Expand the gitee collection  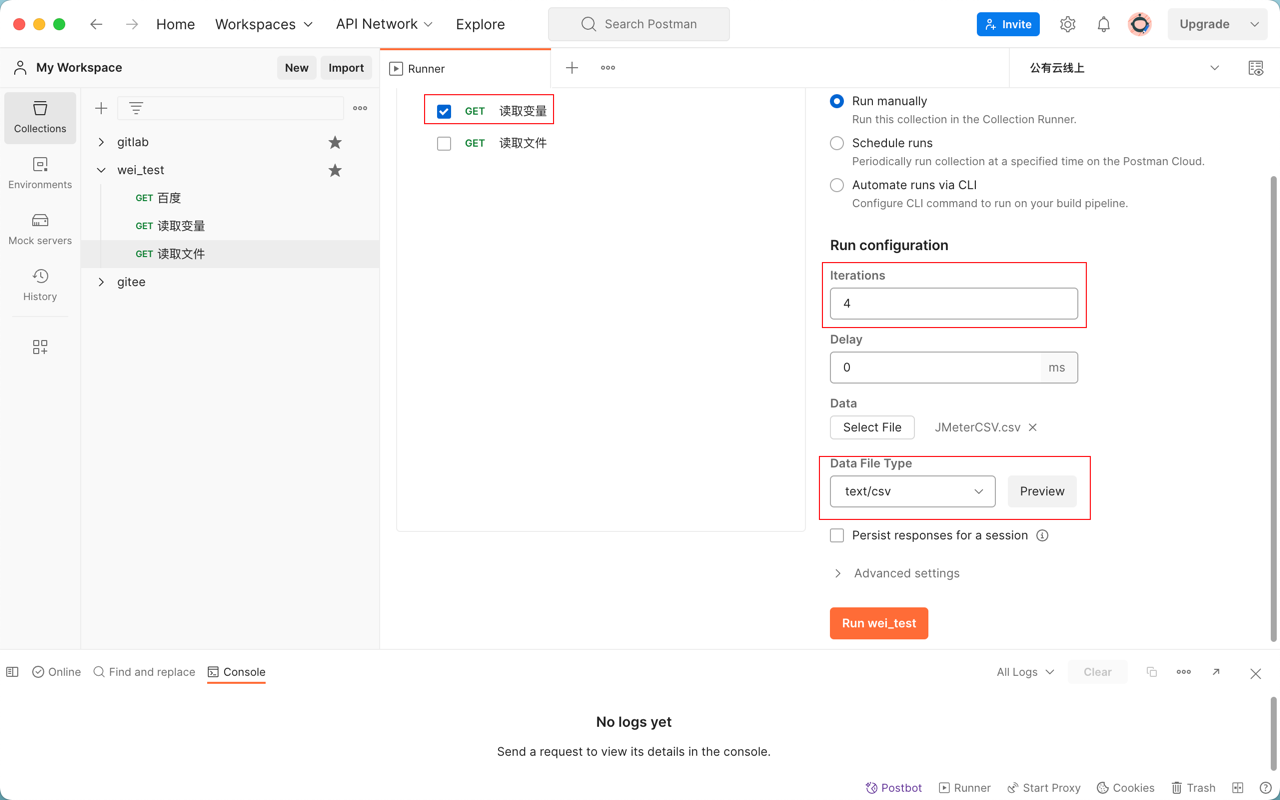(x=101, y=282)
